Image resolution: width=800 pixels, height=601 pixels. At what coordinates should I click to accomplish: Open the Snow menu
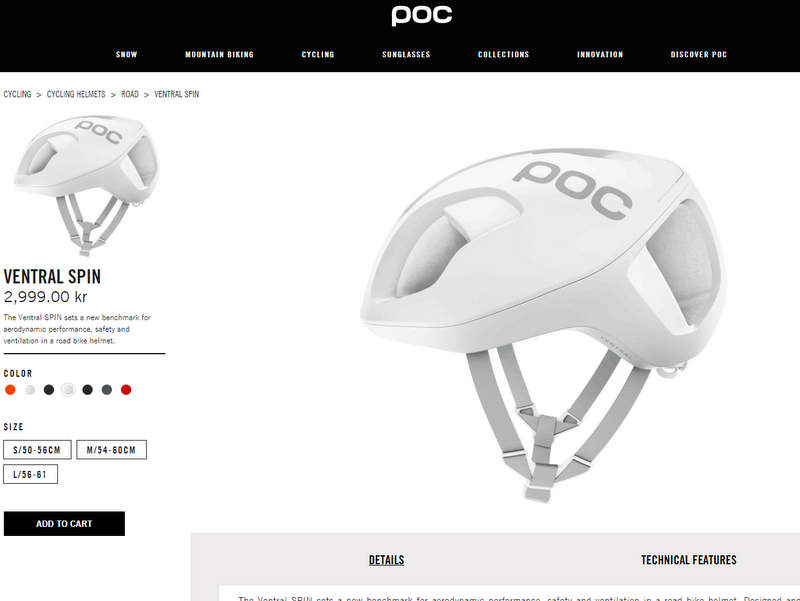[127, 55]
